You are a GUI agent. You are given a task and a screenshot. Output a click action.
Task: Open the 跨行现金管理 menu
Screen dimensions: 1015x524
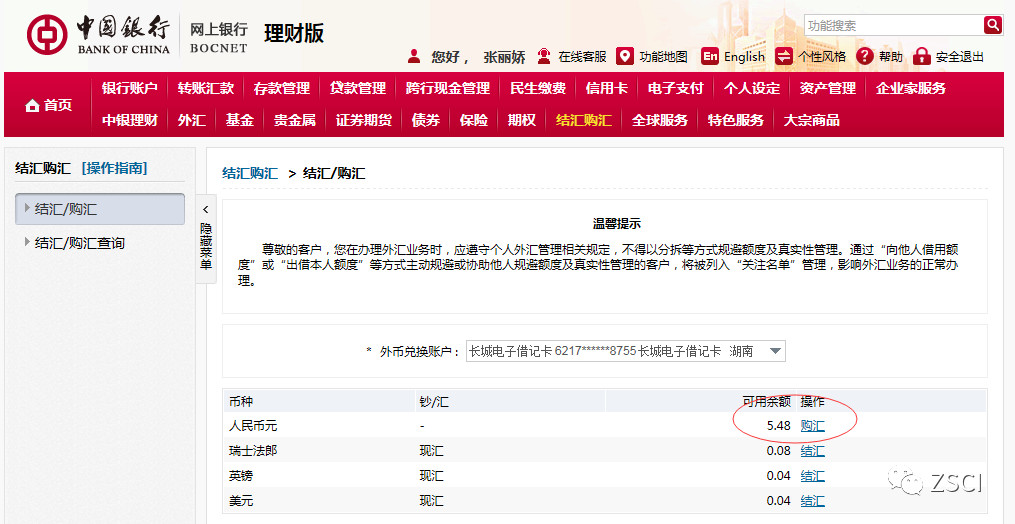click(x=448, y=88)
